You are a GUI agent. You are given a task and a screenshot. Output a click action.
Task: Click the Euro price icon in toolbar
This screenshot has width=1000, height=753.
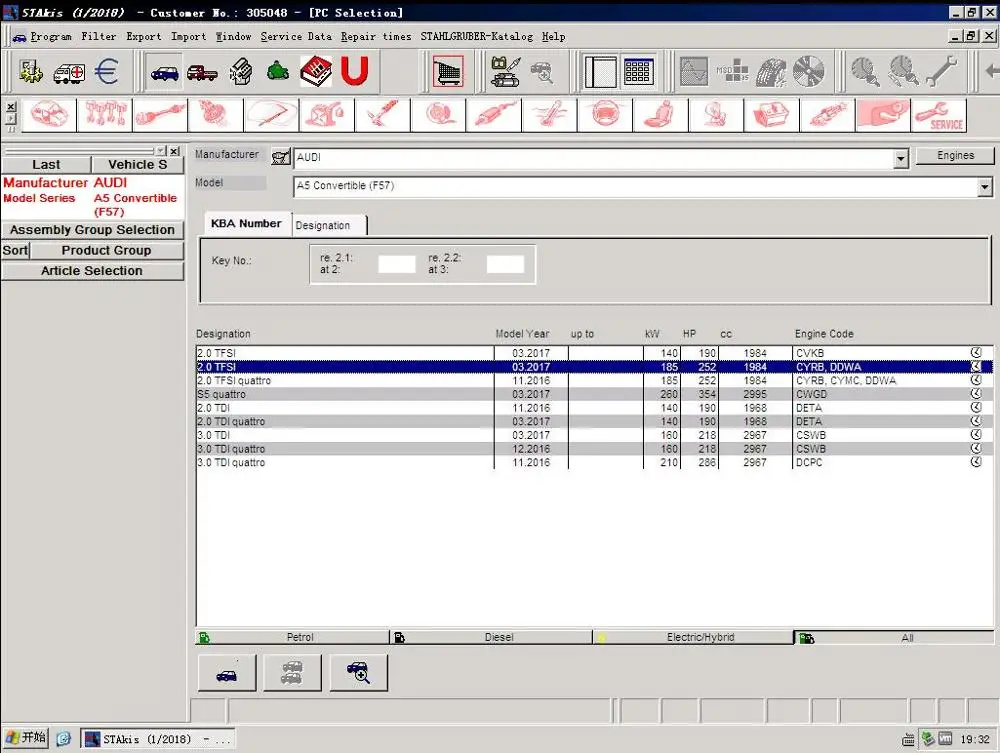pos(106,72)
